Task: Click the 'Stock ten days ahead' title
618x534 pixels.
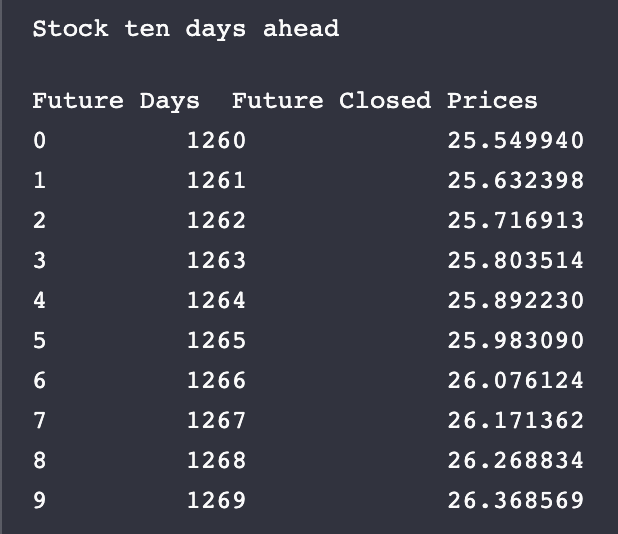Action: 186,30
